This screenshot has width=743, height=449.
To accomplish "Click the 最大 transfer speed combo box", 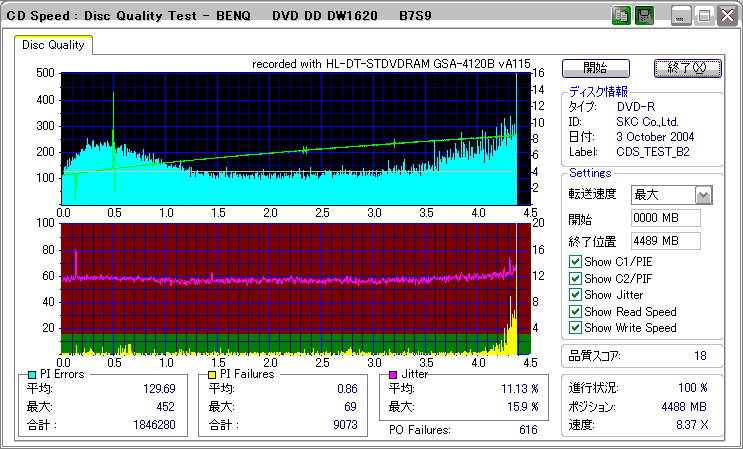I will tap(672, 195).
